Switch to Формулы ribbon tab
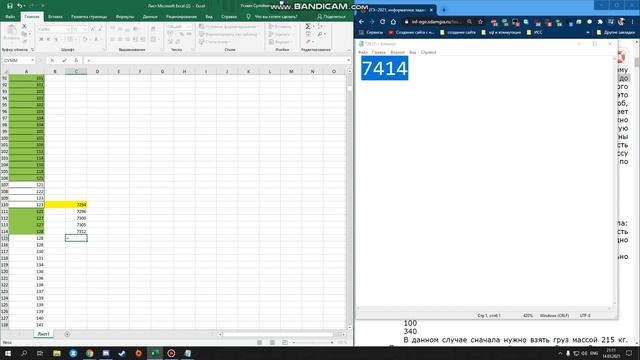The image size is (640, 360). [124, 17]
